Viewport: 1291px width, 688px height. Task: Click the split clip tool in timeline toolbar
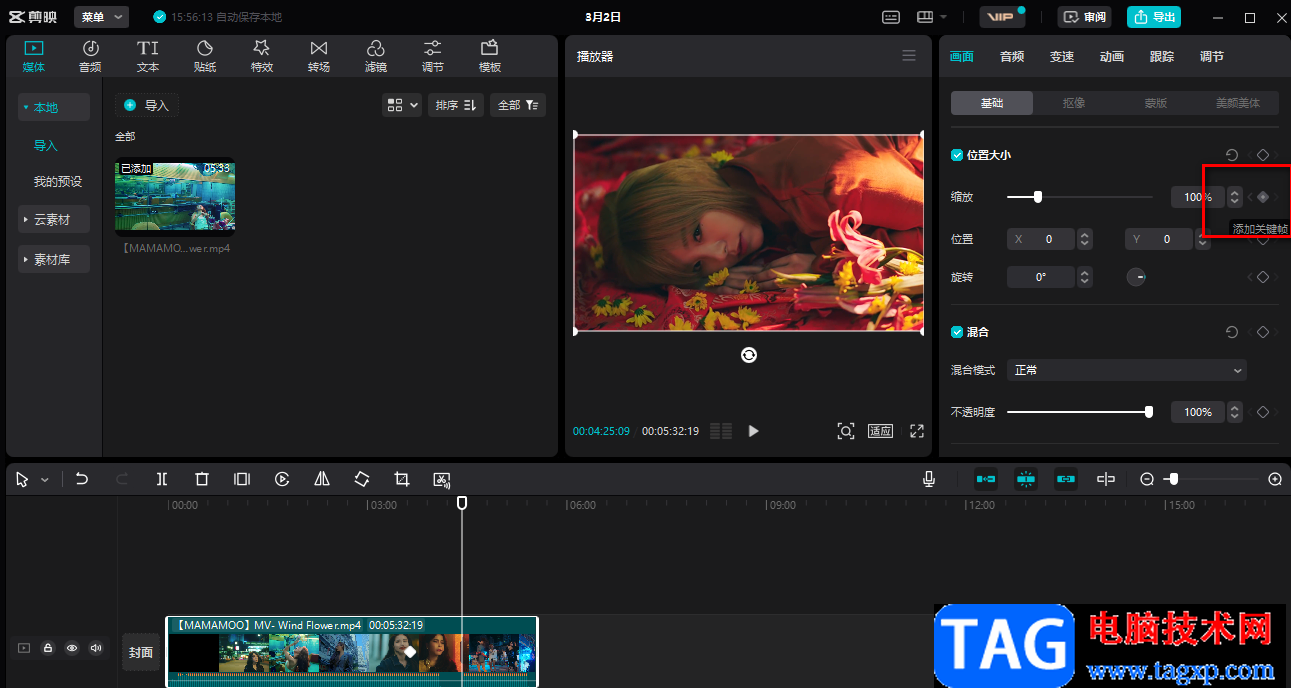tap(162, 479)
